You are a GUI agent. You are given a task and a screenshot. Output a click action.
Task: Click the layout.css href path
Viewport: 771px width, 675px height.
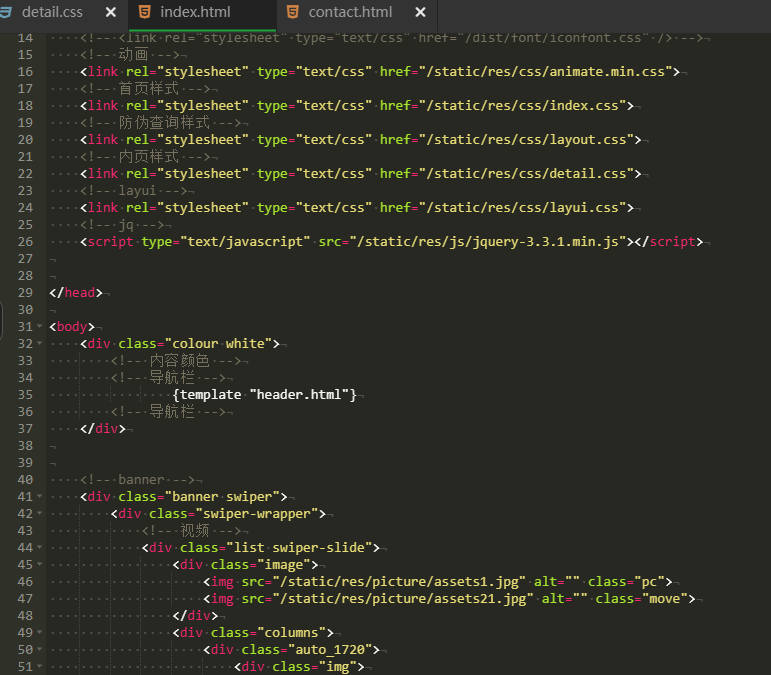(526, 140)
